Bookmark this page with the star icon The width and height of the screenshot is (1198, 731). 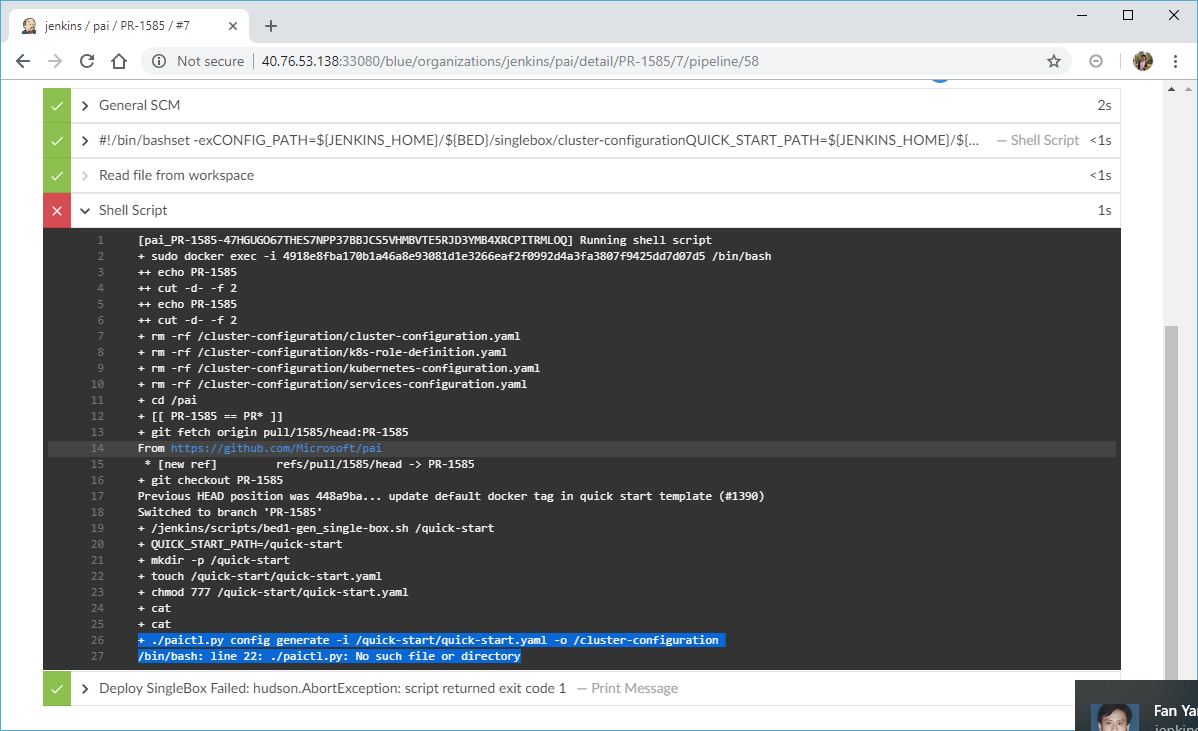[x=1053, y=61]
